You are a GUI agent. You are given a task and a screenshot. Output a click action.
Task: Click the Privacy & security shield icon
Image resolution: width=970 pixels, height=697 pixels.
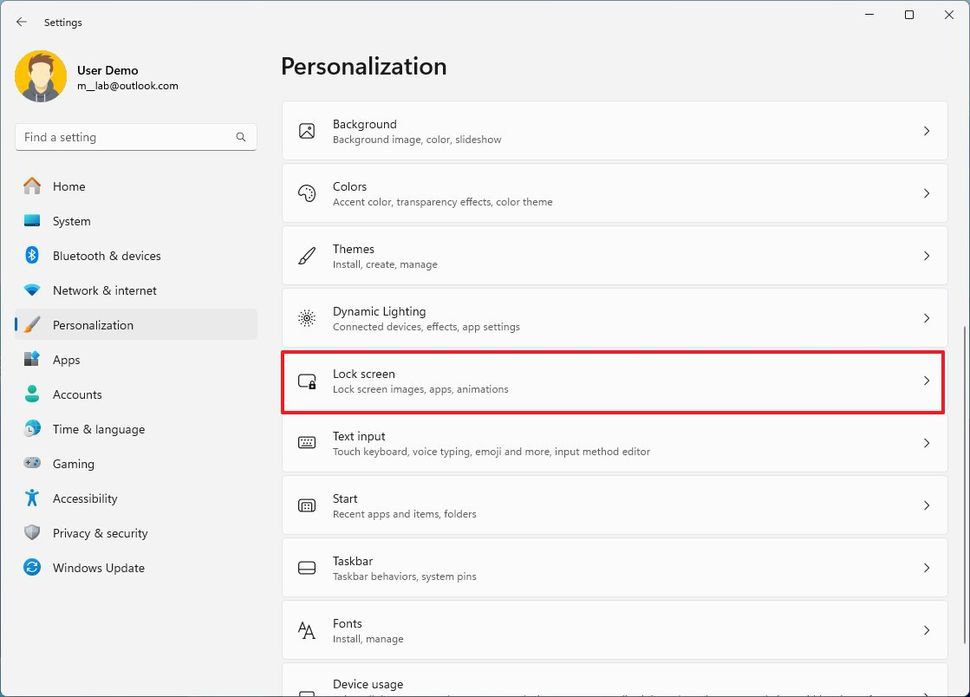(33, 533)
